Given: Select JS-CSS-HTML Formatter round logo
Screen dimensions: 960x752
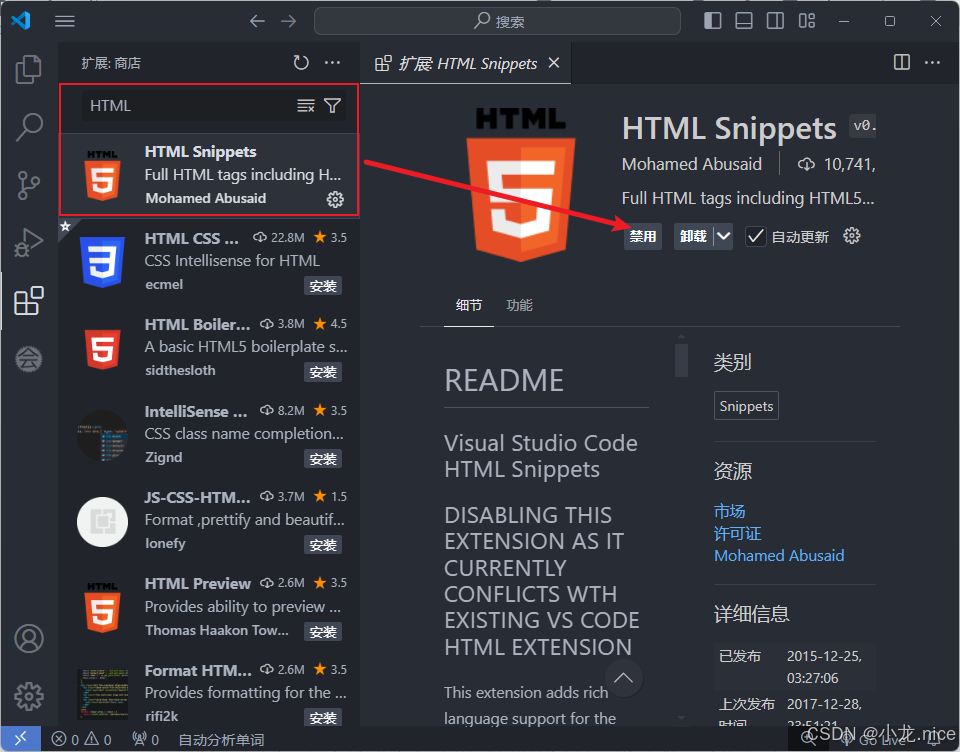Looking at the screenshot, I should click(x=102, y=522).
